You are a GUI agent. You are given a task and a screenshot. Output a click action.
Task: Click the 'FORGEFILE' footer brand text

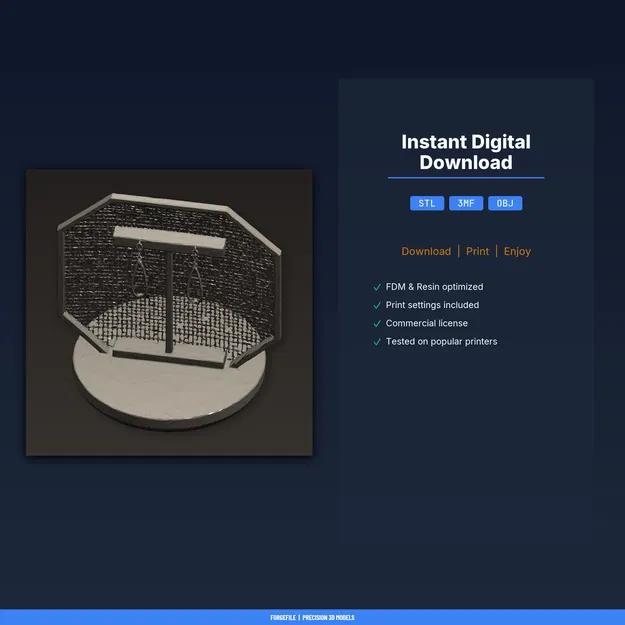click(x=283, y=617)
